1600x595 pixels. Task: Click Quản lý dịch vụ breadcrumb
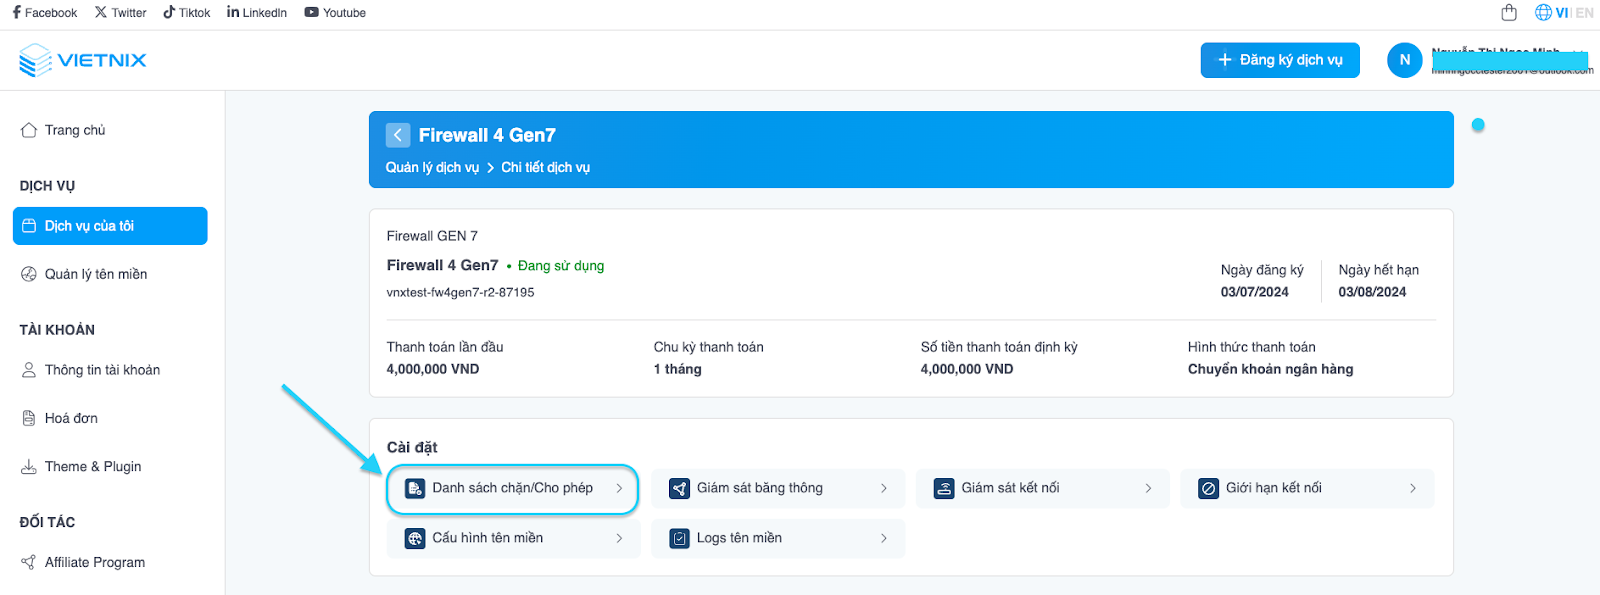(x=432, y=167)
